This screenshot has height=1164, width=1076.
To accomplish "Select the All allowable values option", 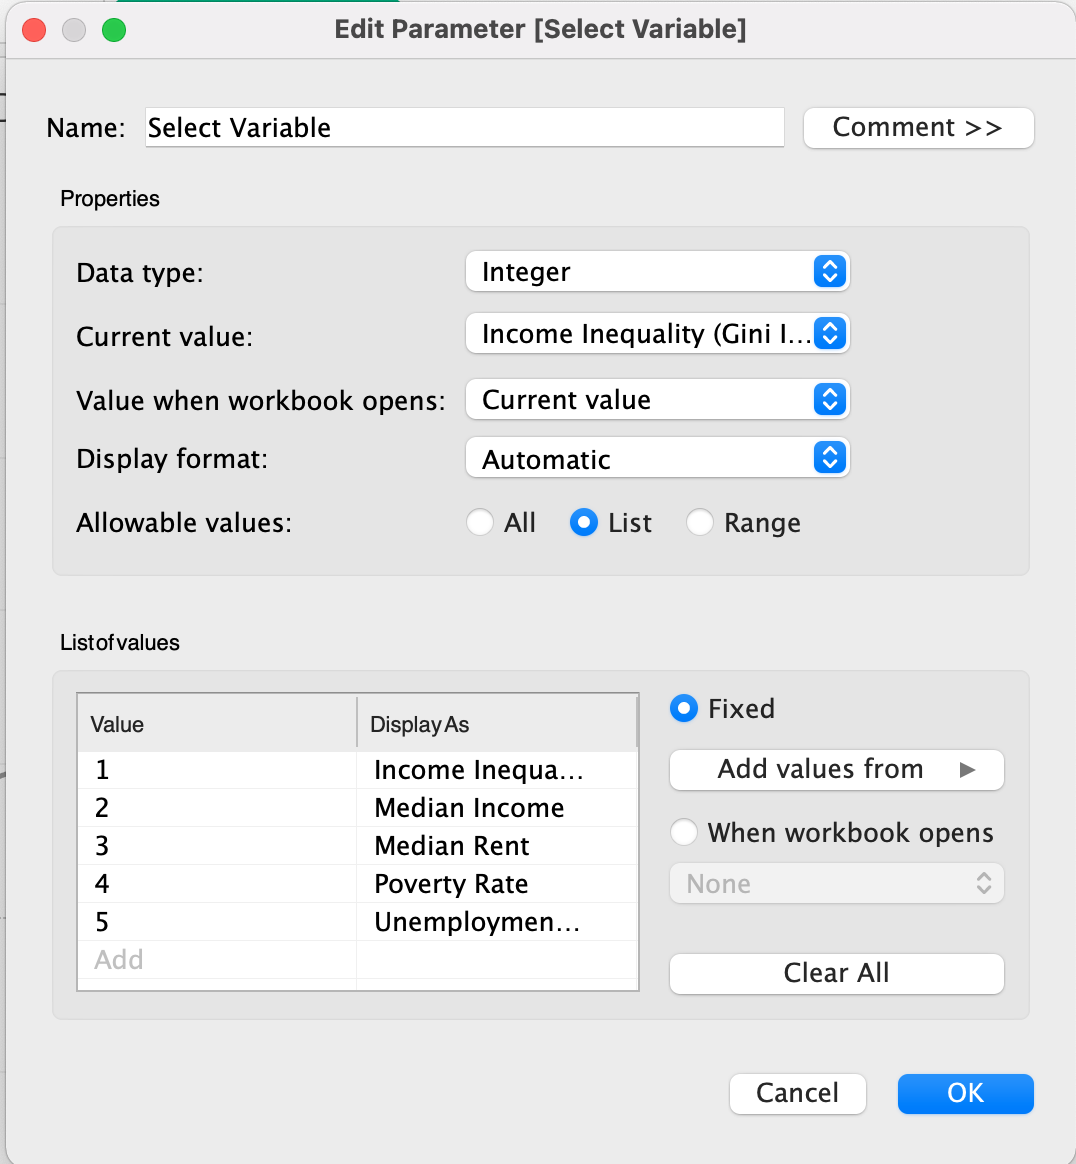I will (480, 522).
